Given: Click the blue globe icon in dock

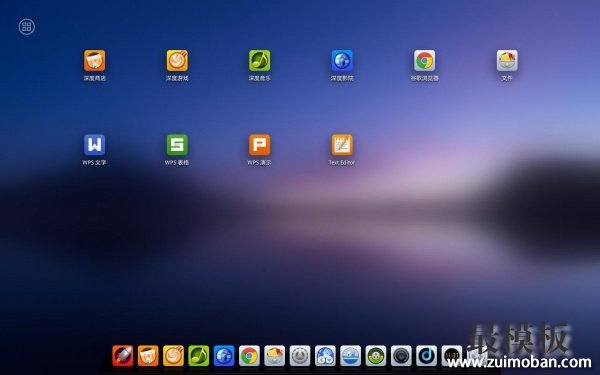Looking at the screenshot, I should pyautogui.click(x=224, y=356).
